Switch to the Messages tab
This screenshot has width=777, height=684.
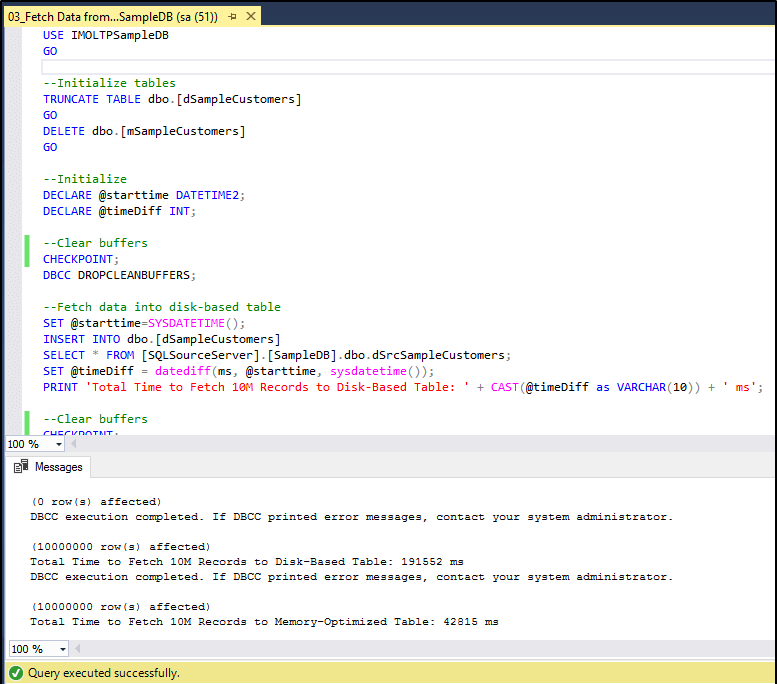coord(51,467)
